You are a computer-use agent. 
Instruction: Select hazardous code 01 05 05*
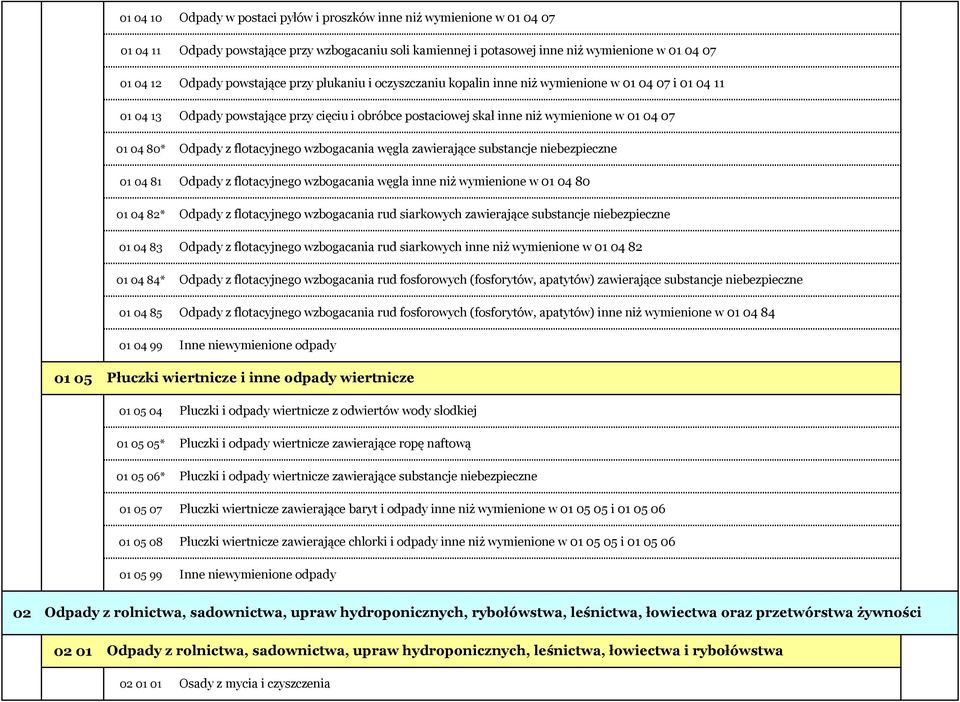pyautogui.click(x=141, y=444)
